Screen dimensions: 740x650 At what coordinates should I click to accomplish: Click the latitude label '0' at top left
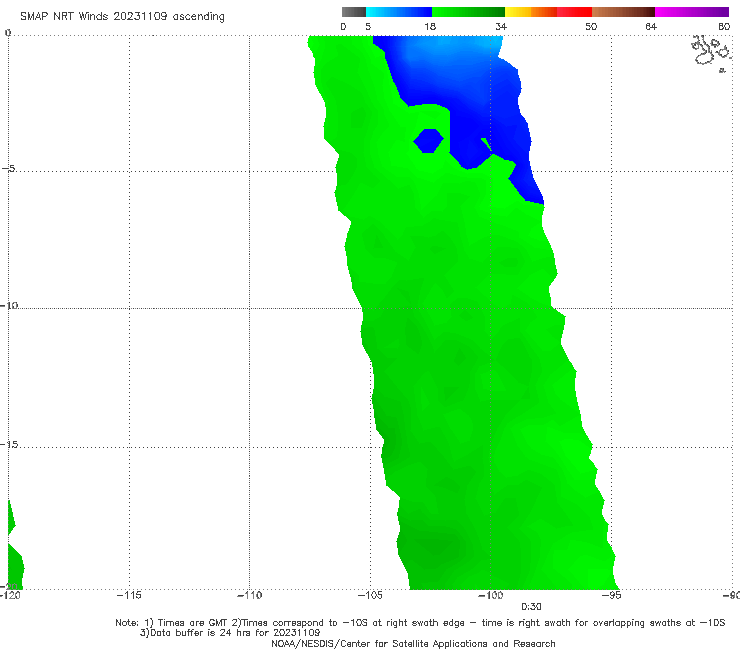click(8, 33)
